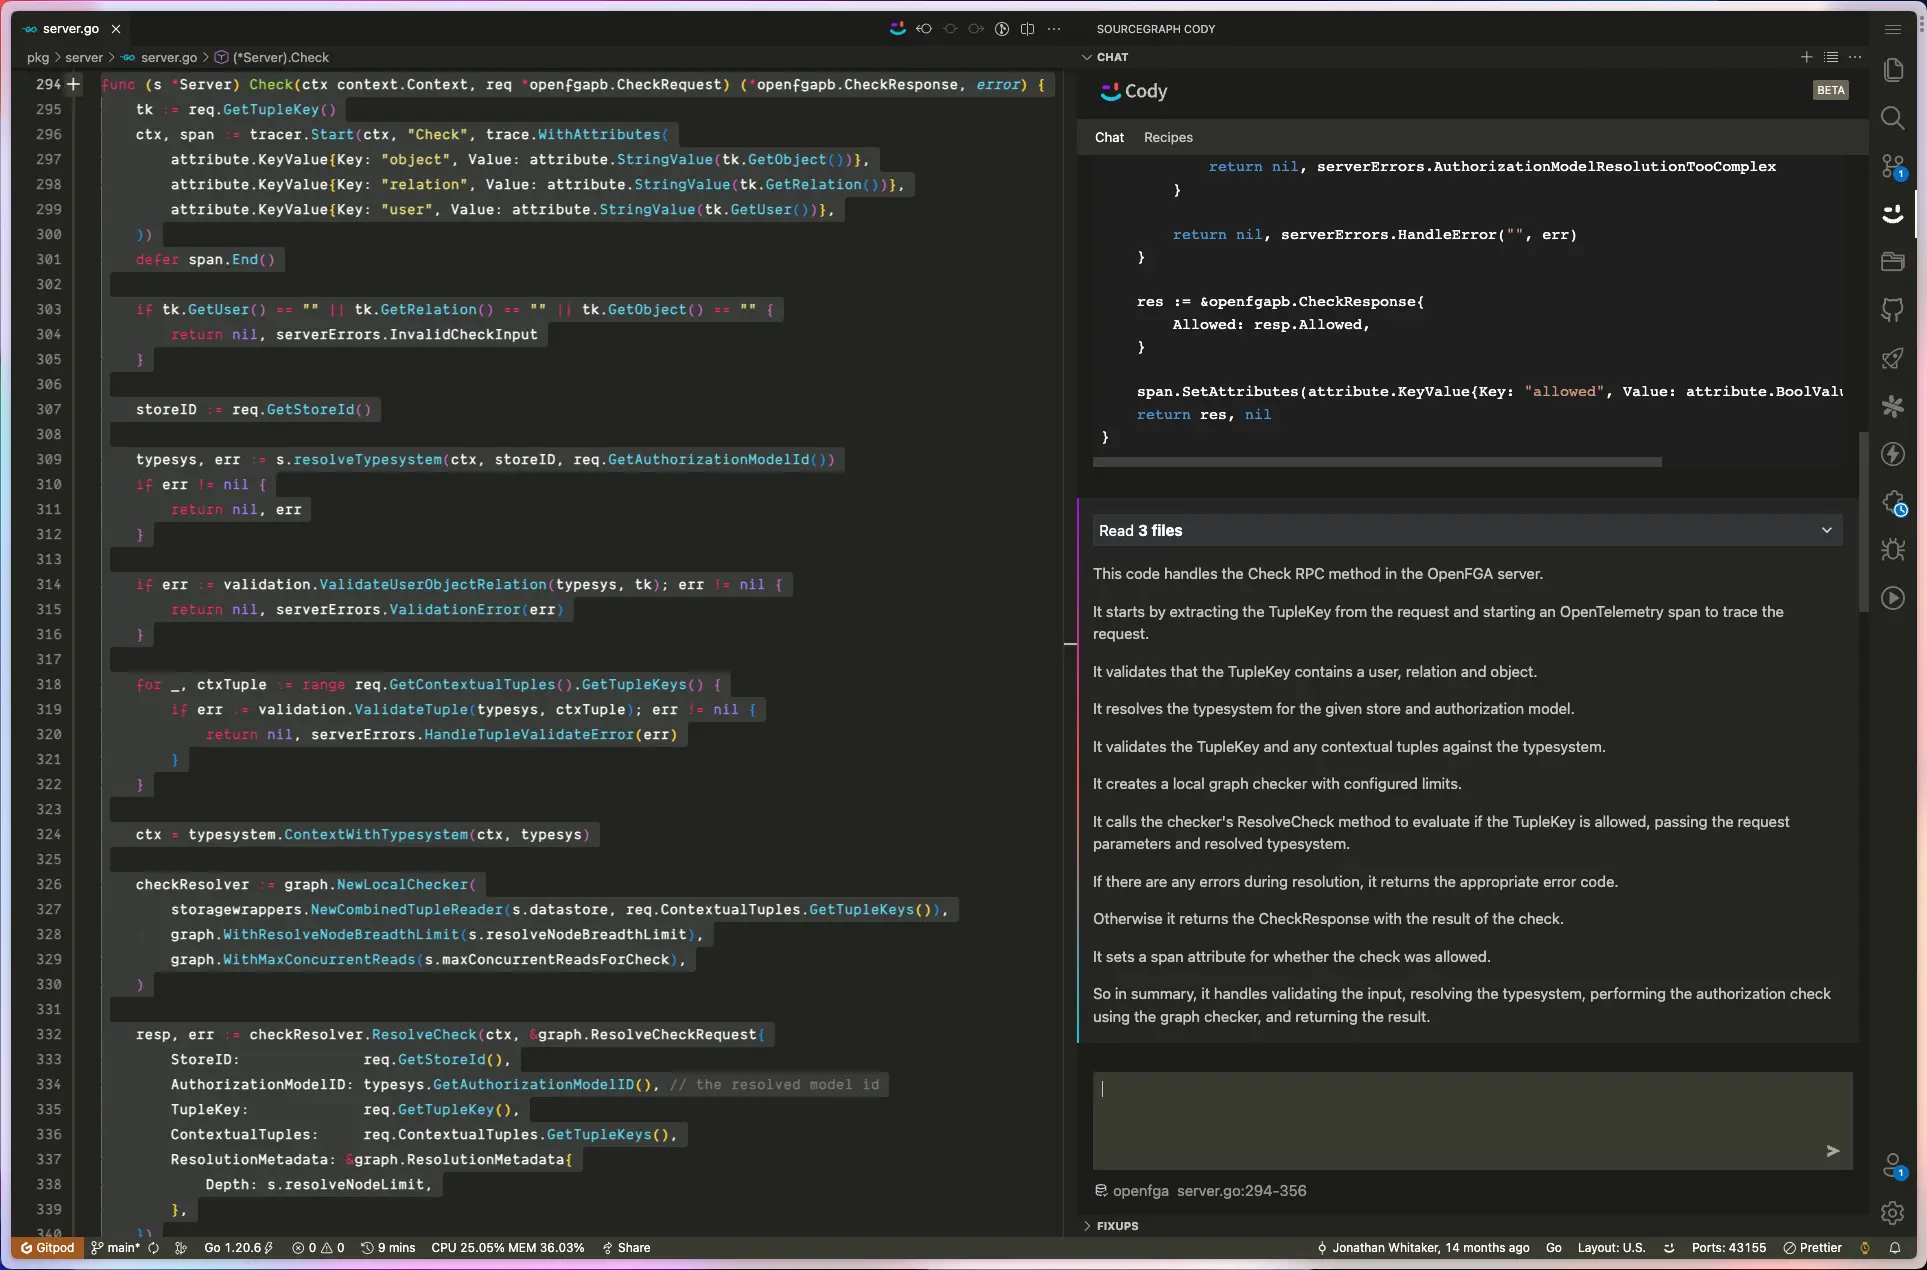Click server folder in breadcrumb

84,58
